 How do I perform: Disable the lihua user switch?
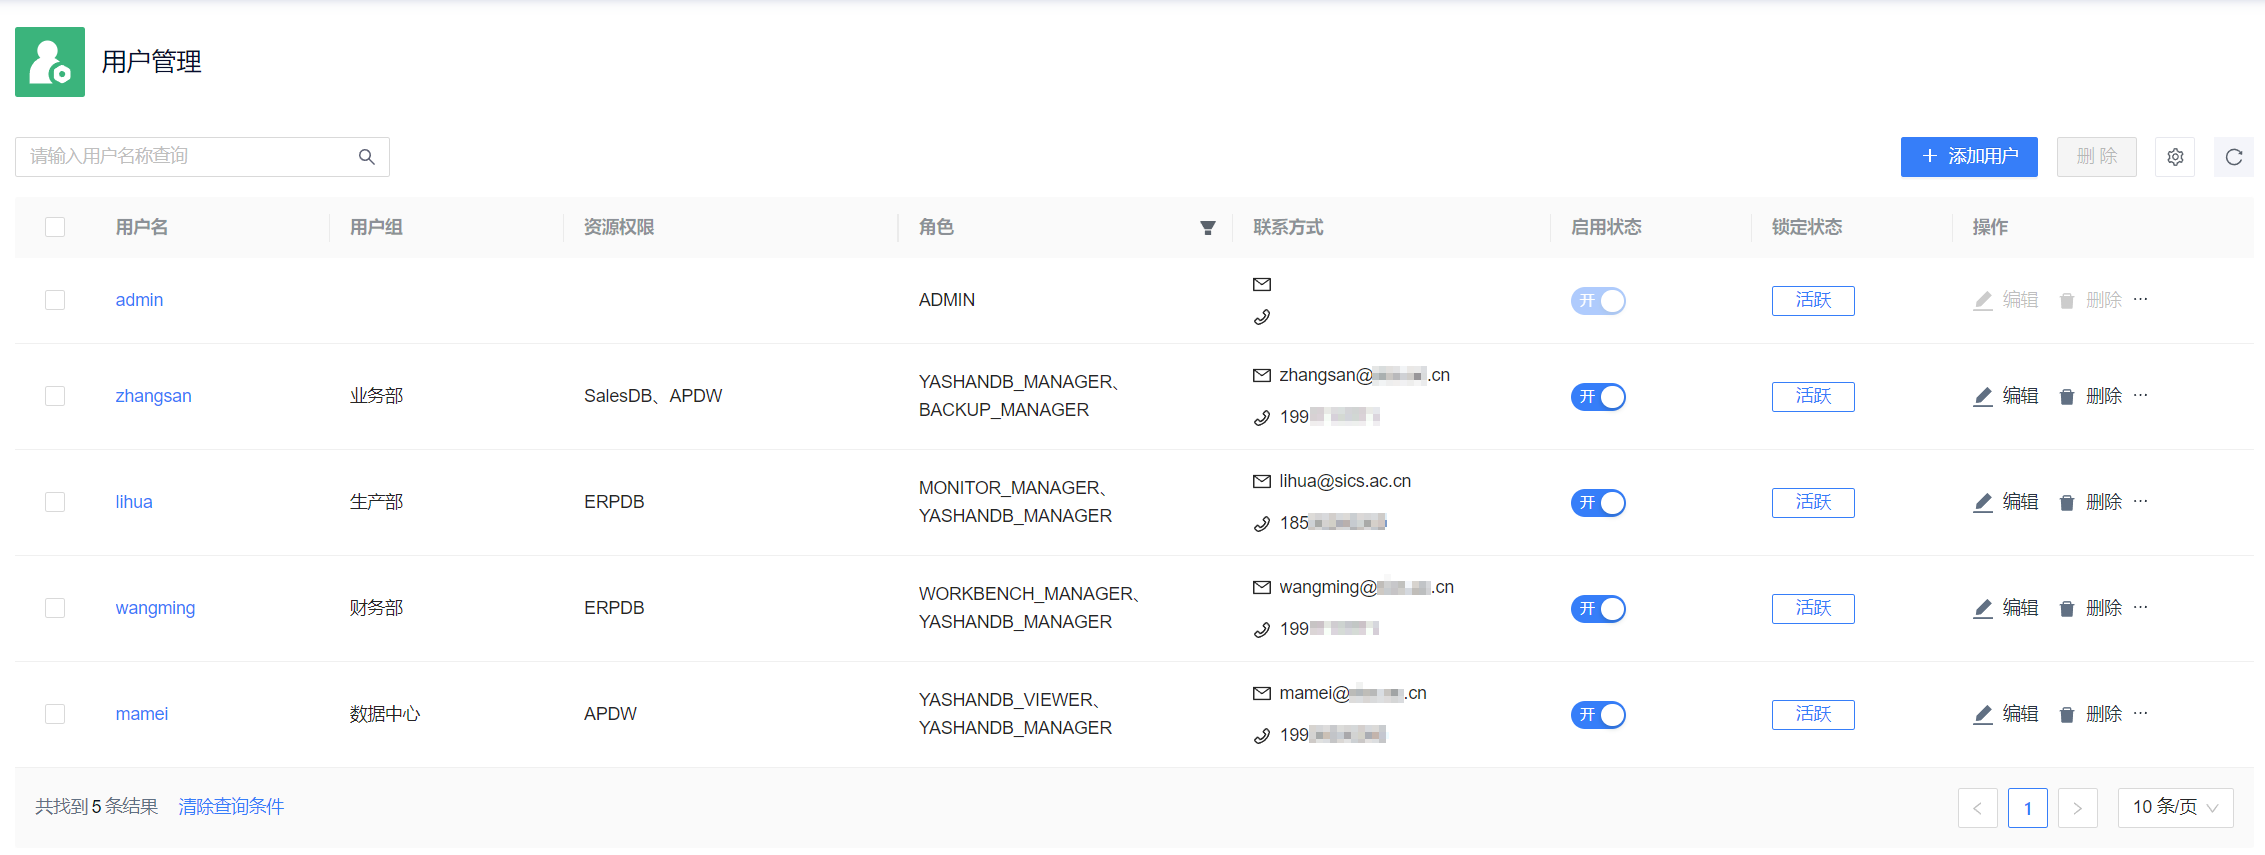1597,503
